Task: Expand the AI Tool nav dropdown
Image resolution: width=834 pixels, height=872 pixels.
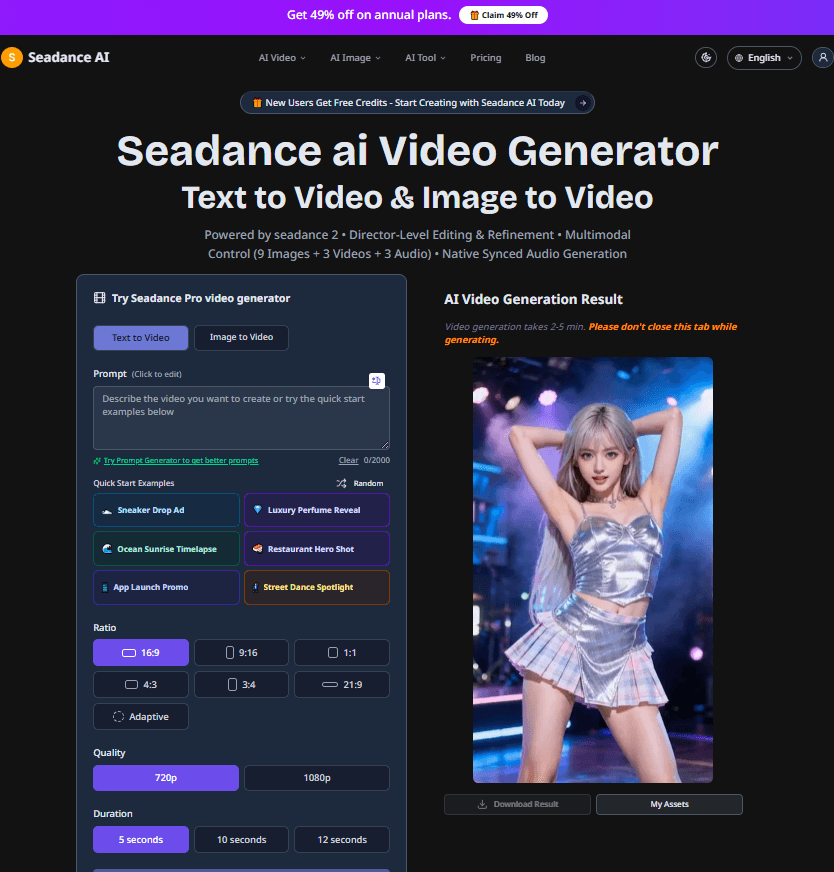Action: [x=425, y=58]
